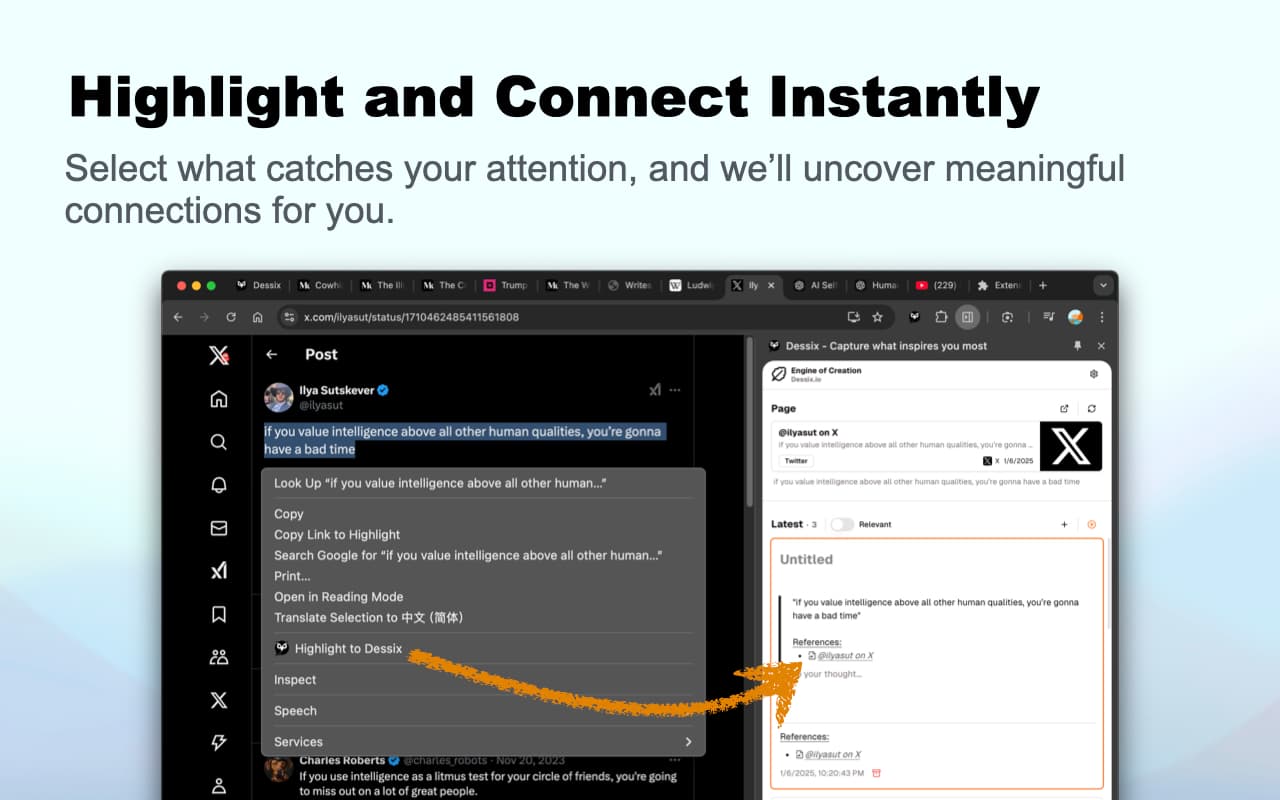Choose Print from the context menu
Screen dimensions: 1280x800
click(x=483, y=576)
